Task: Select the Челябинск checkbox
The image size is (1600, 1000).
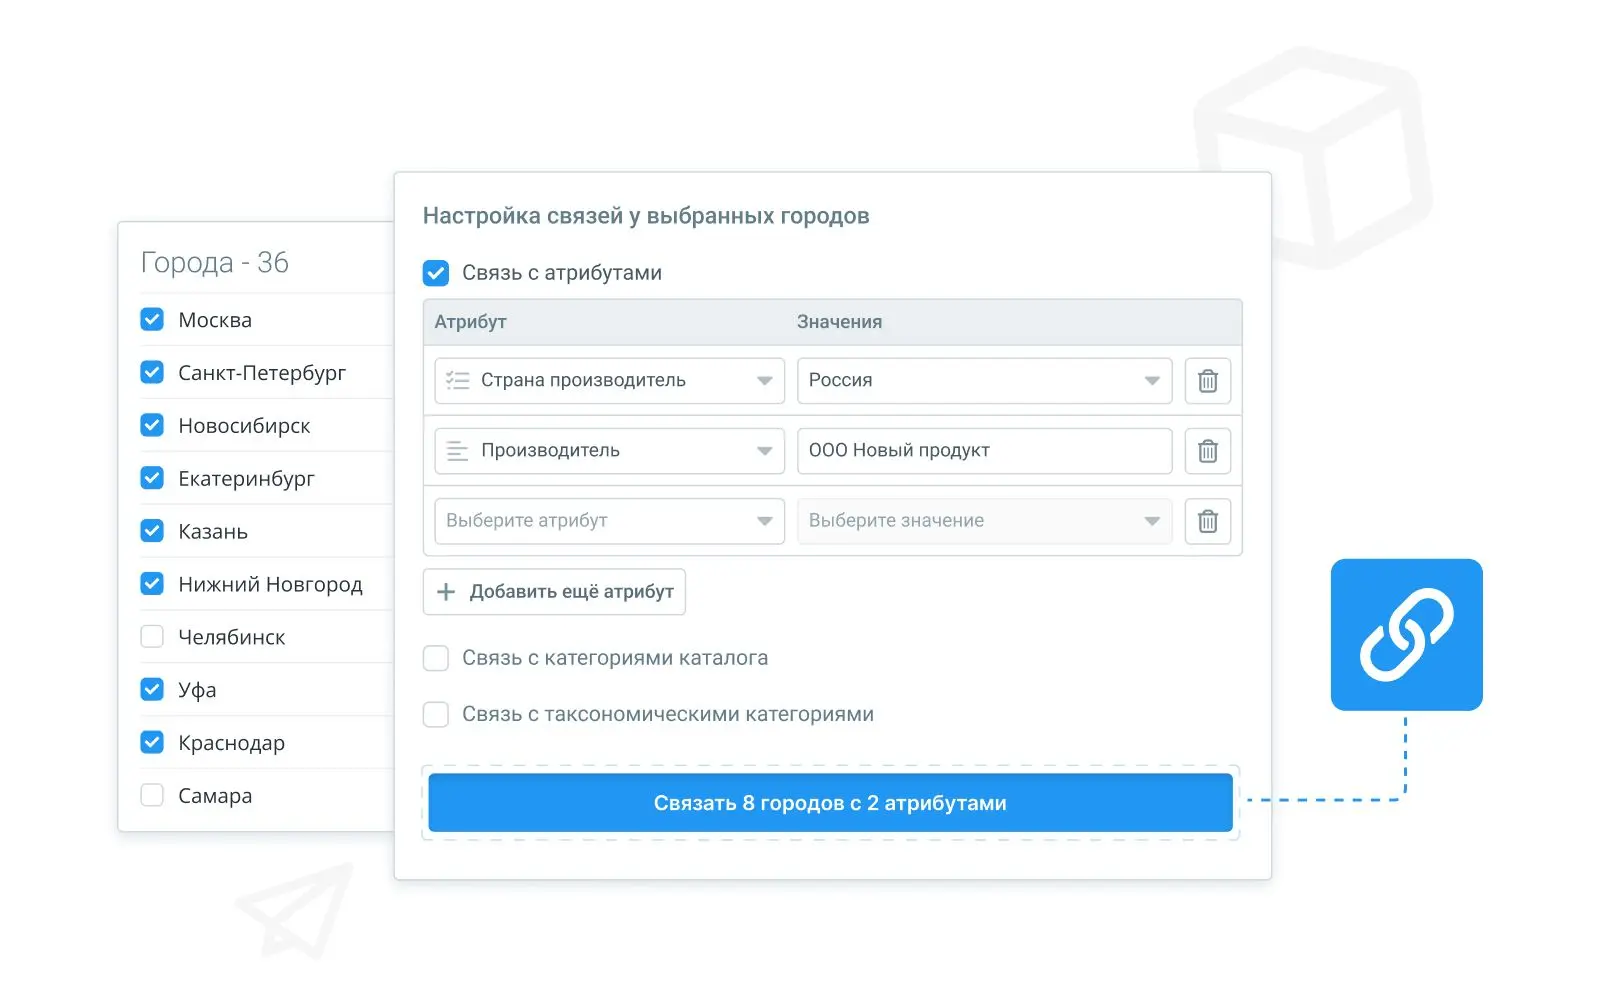Action: coord(152,637)
